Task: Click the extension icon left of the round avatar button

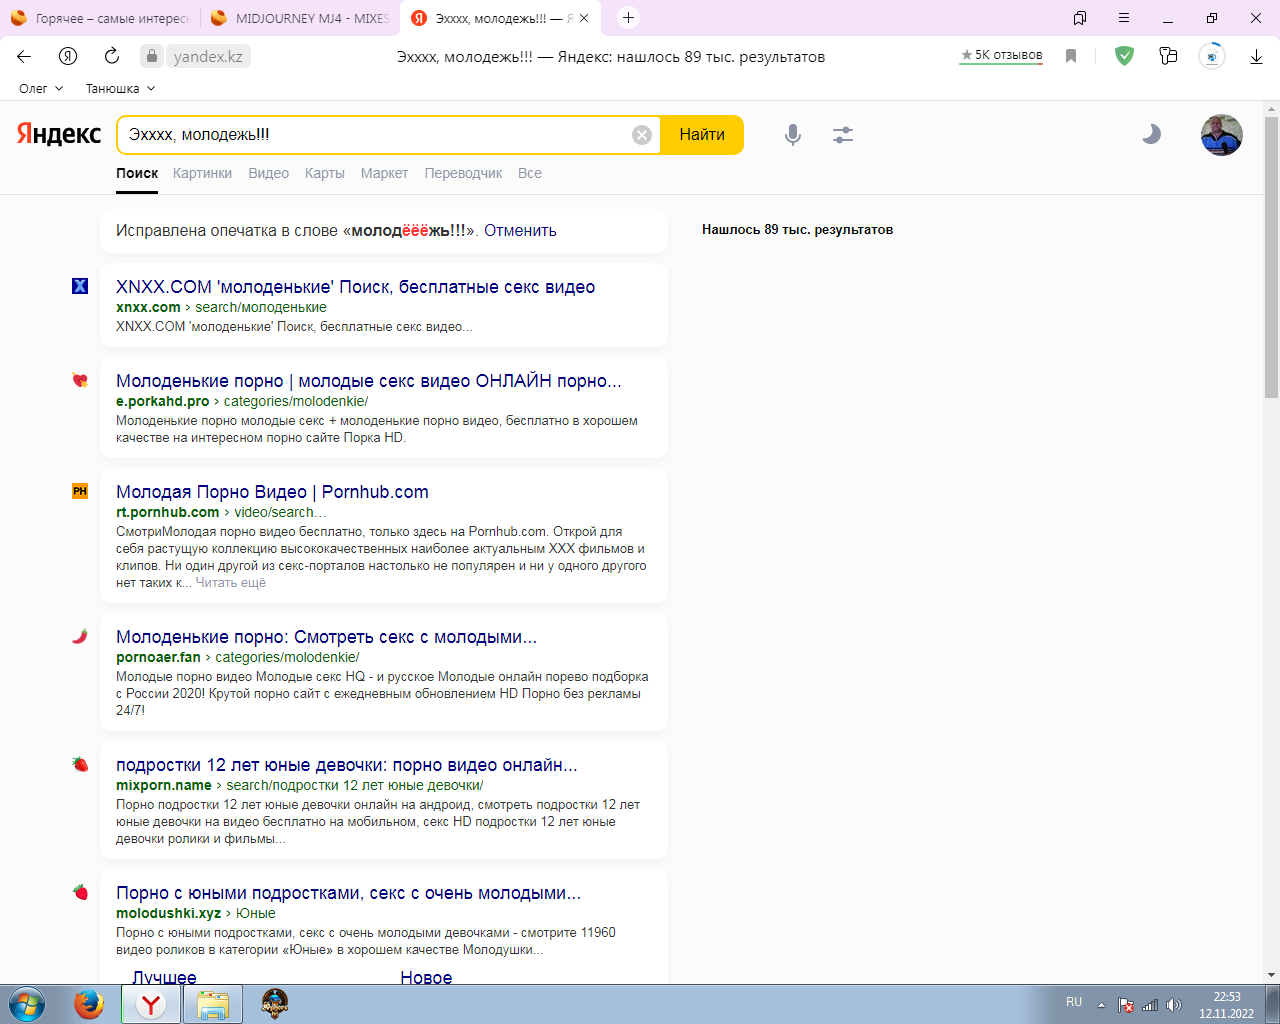Action: [x=1168, y=56]
